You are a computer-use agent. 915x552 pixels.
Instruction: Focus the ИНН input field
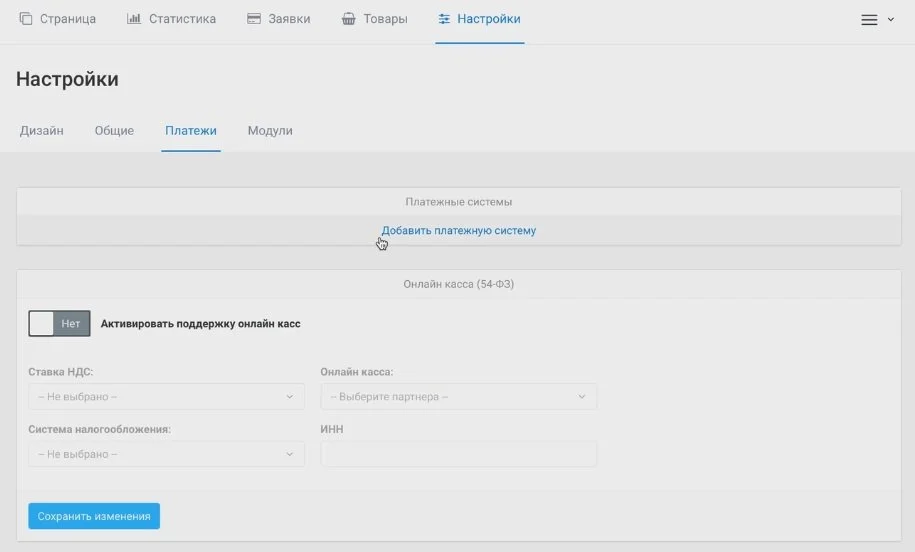coord(459,454)
